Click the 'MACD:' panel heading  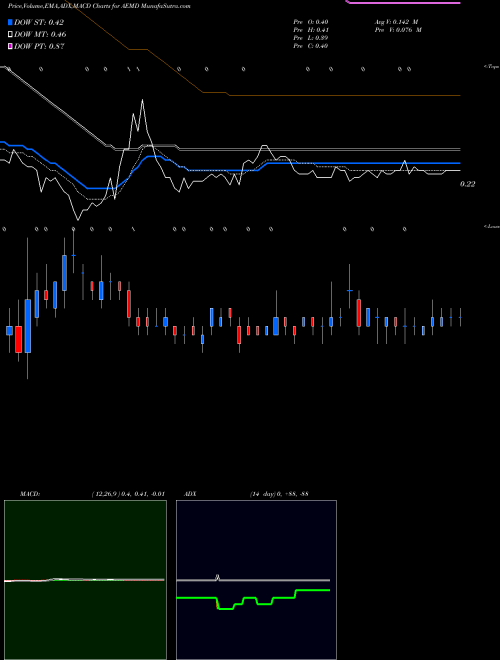click(x=30, y=494)
